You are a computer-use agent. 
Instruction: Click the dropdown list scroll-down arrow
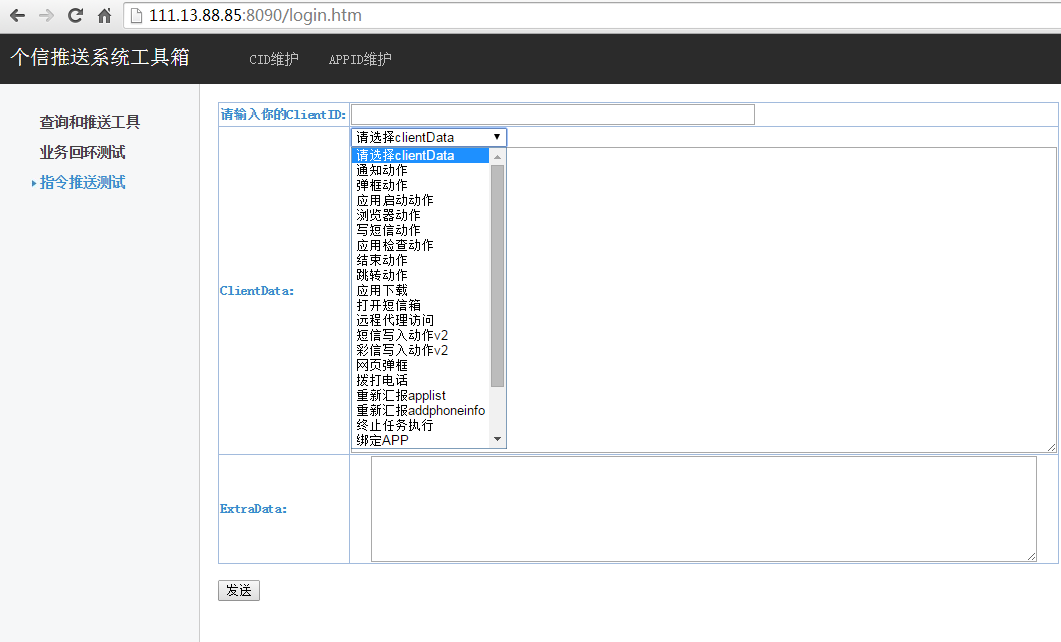(x=497, y=439)
